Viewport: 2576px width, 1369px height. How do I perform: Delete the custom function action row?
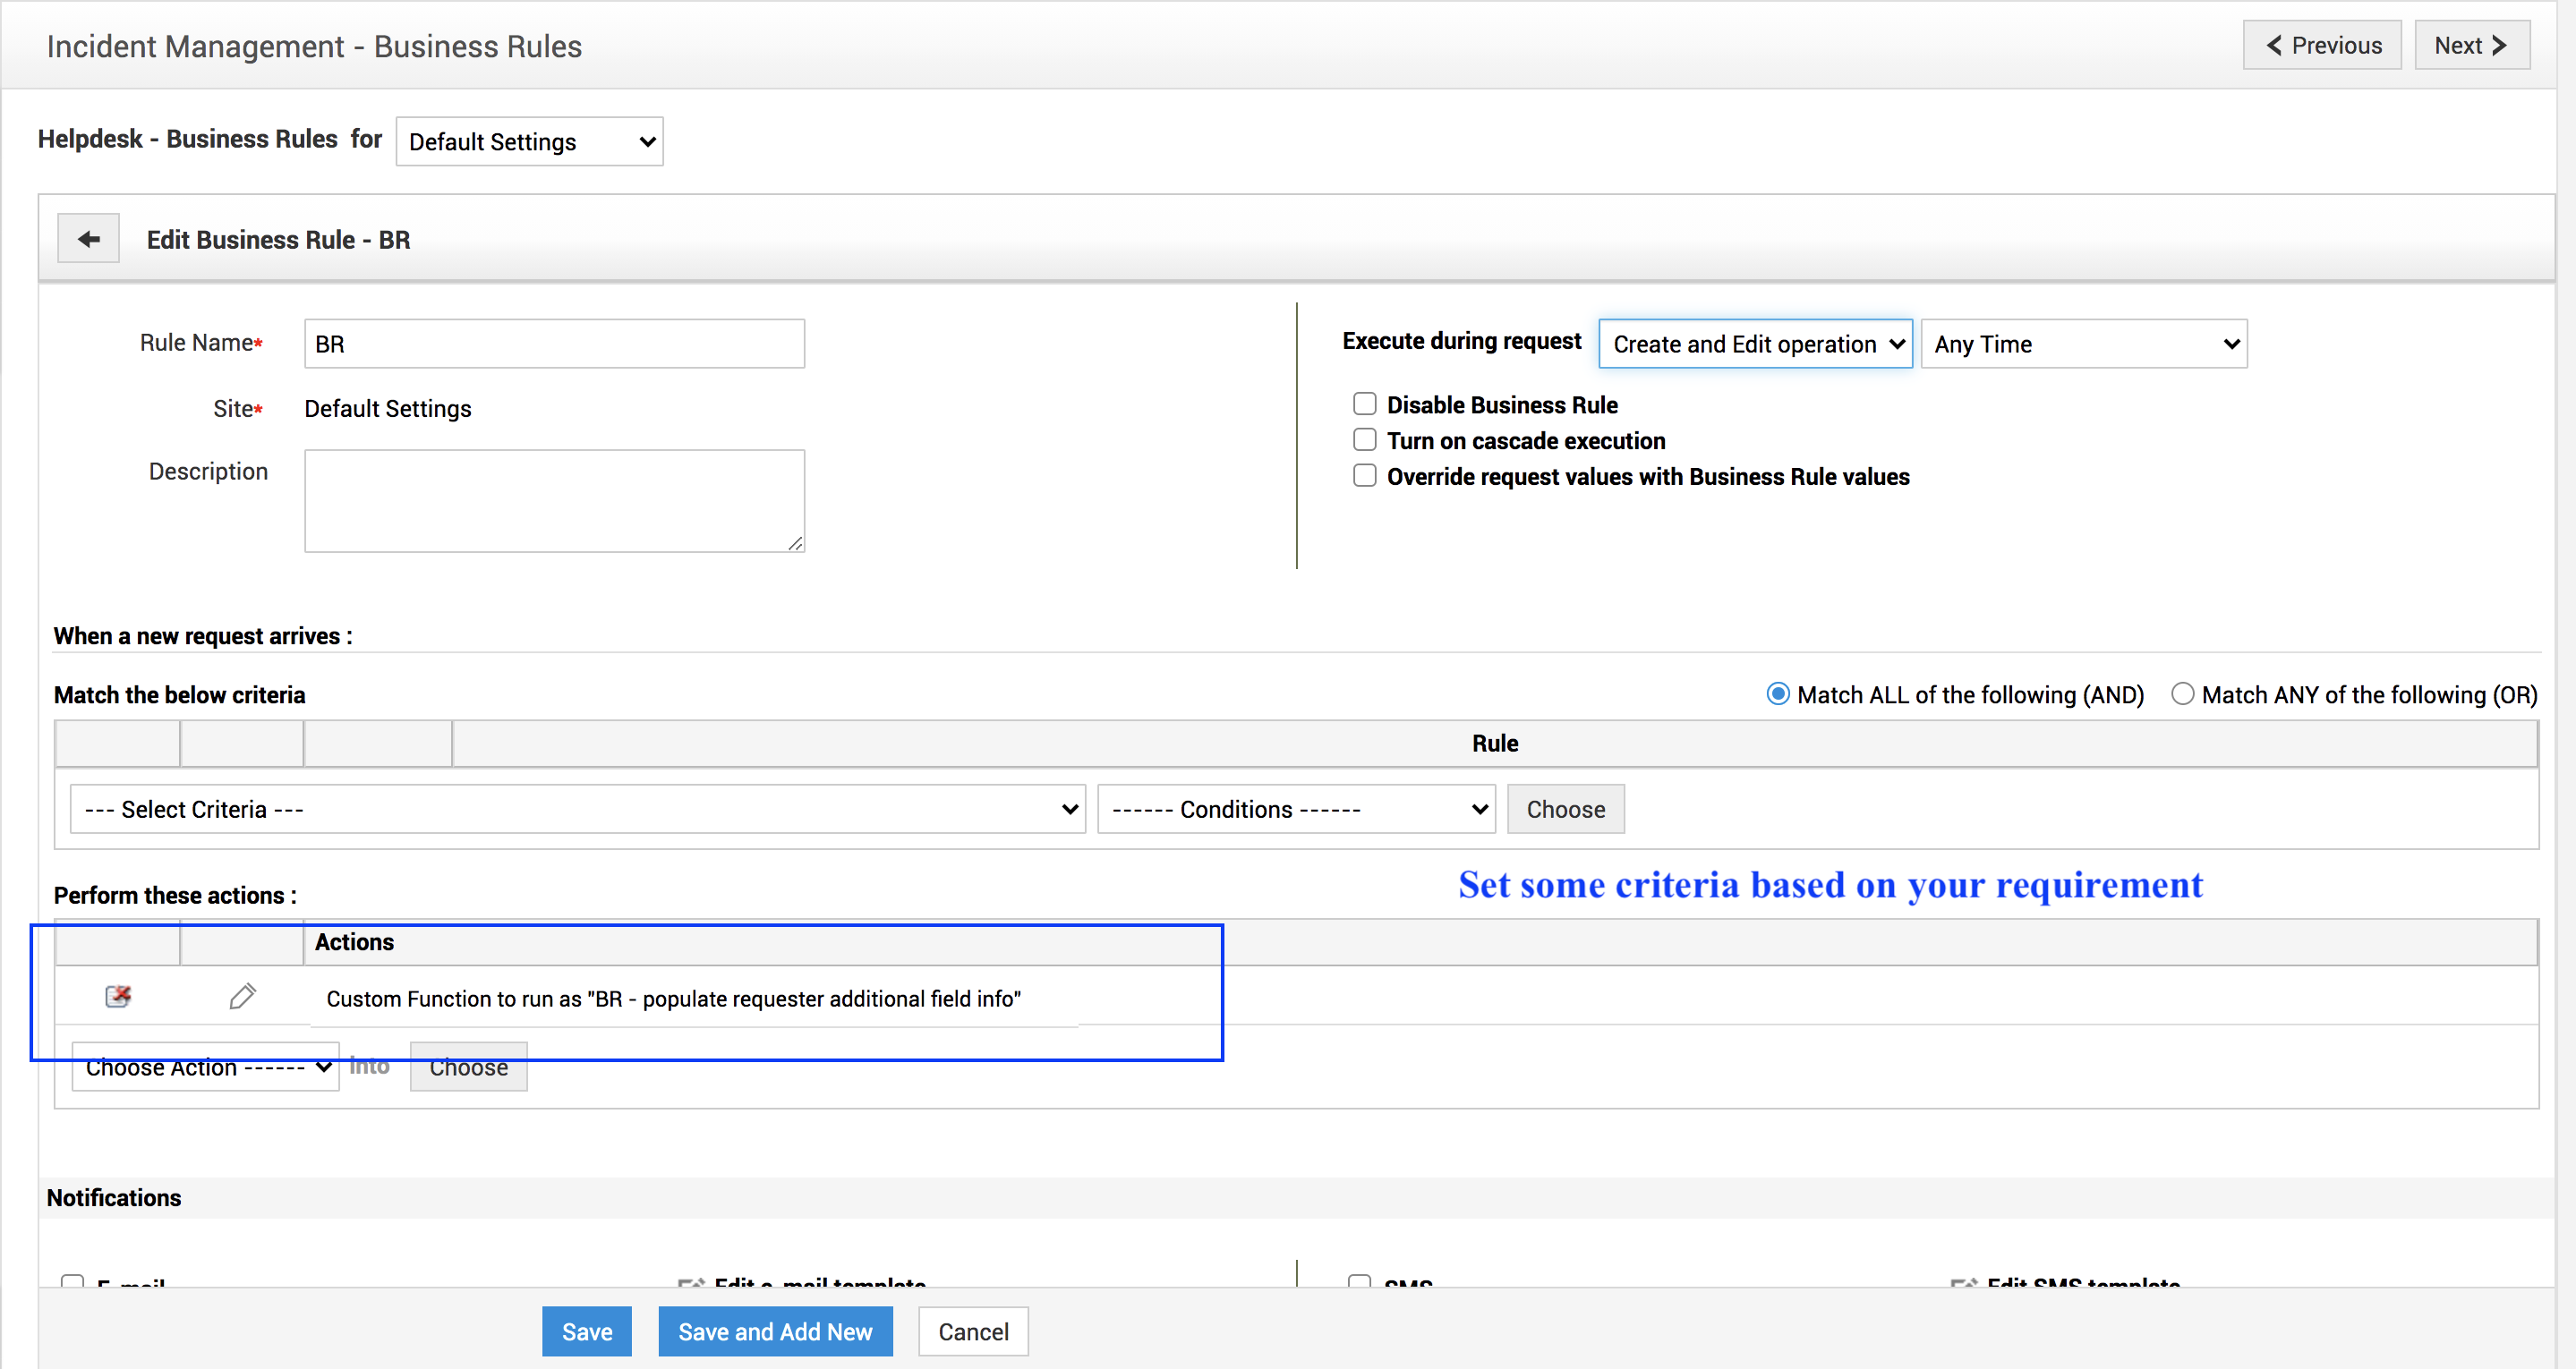pyautogui.click(x=118, y=996)
